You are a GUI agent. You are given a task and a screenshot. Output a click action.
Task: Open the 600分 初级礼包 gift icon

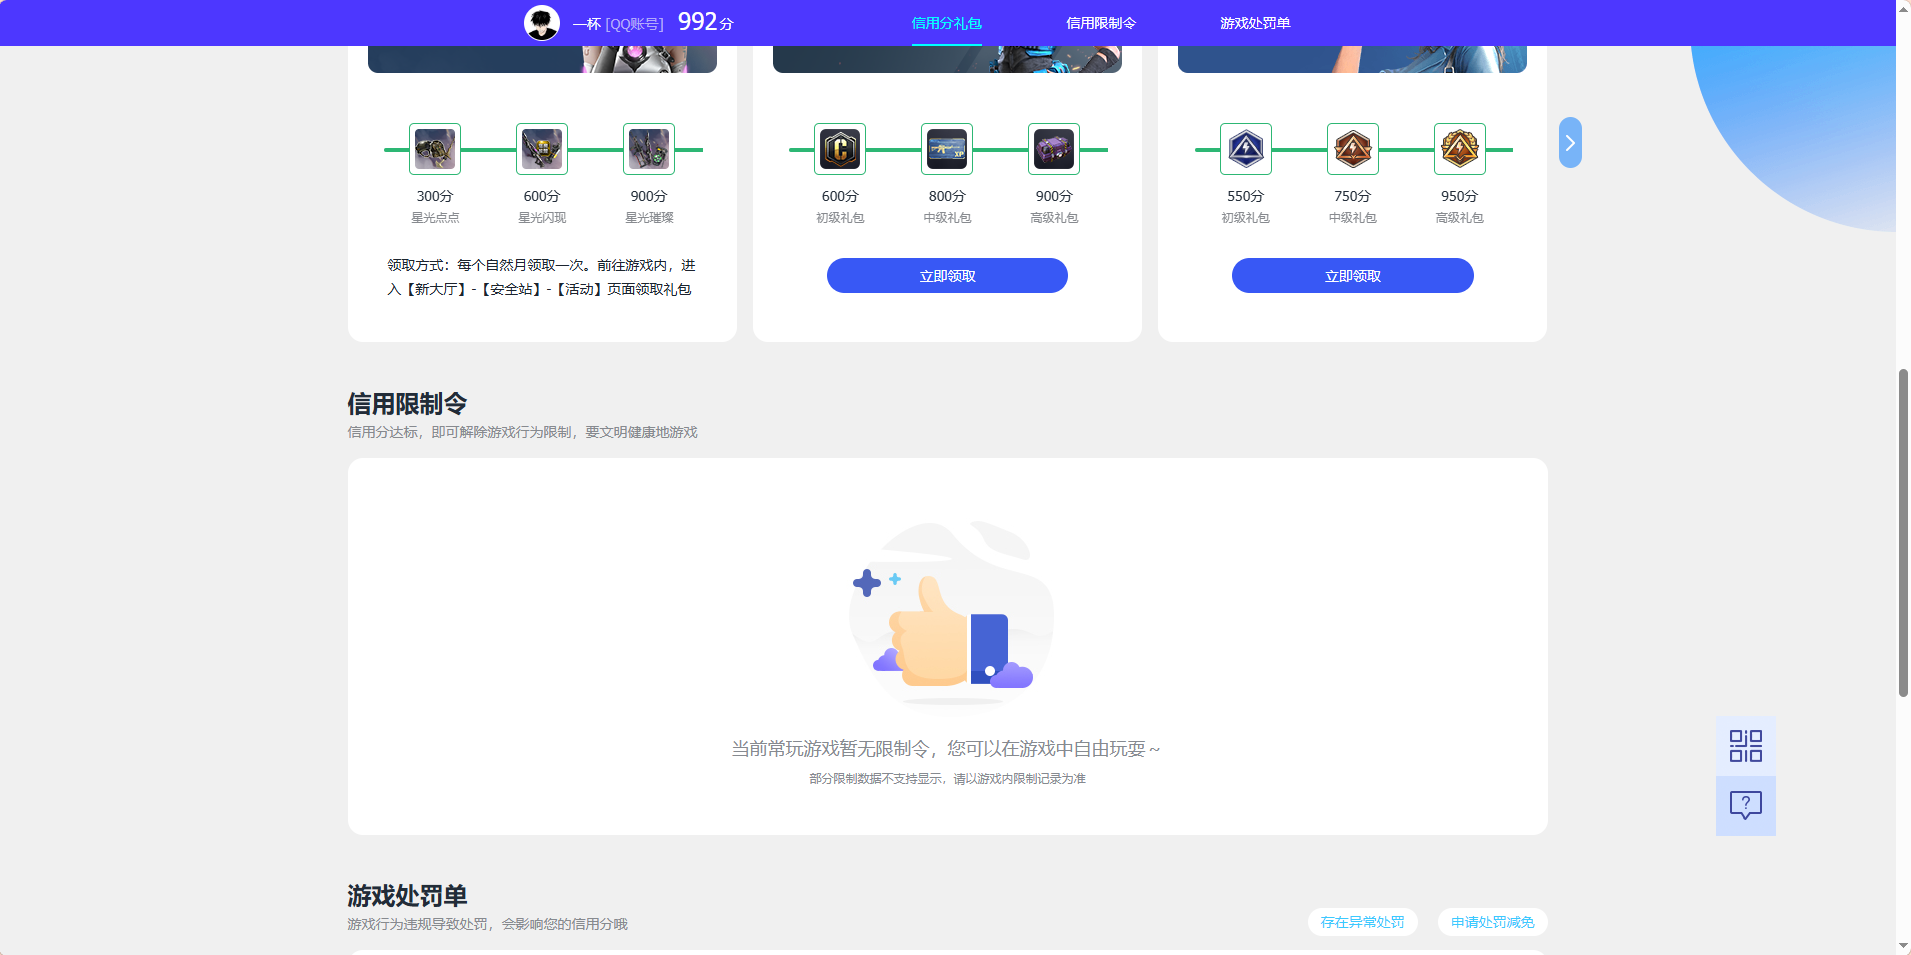839,148
